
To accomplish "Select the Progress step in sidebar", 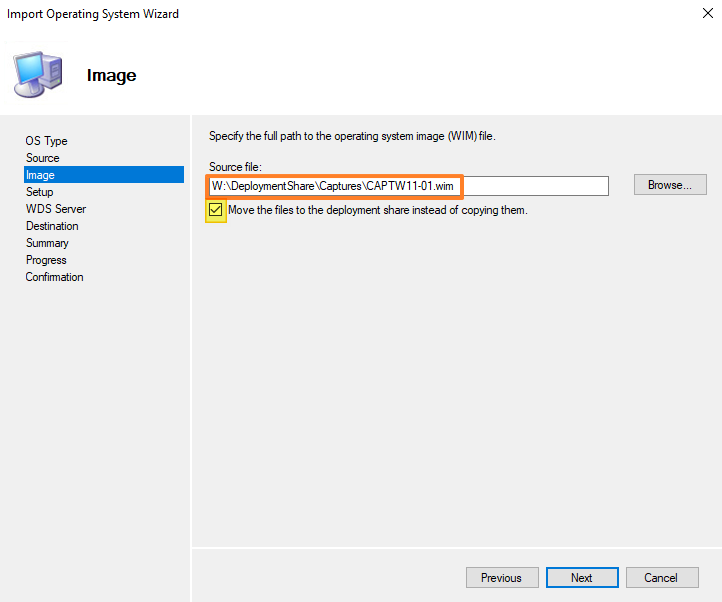I will point(47,260).
